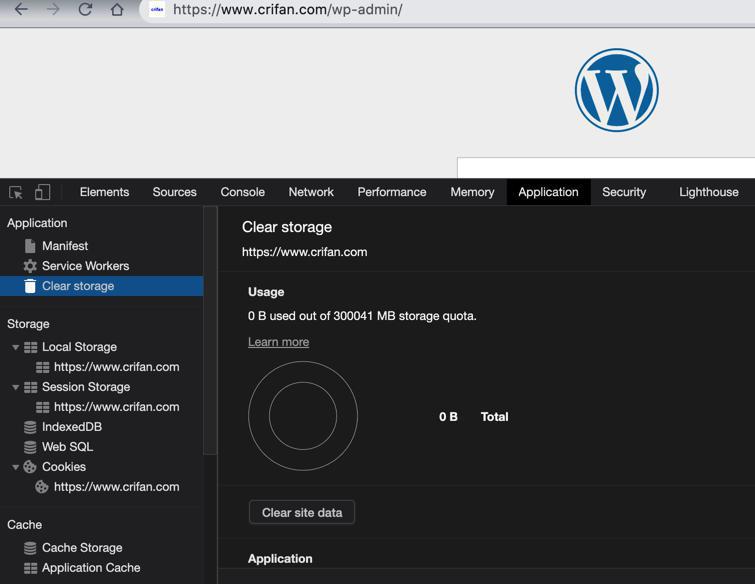Switch to the Sources tab

coord(175,192)
